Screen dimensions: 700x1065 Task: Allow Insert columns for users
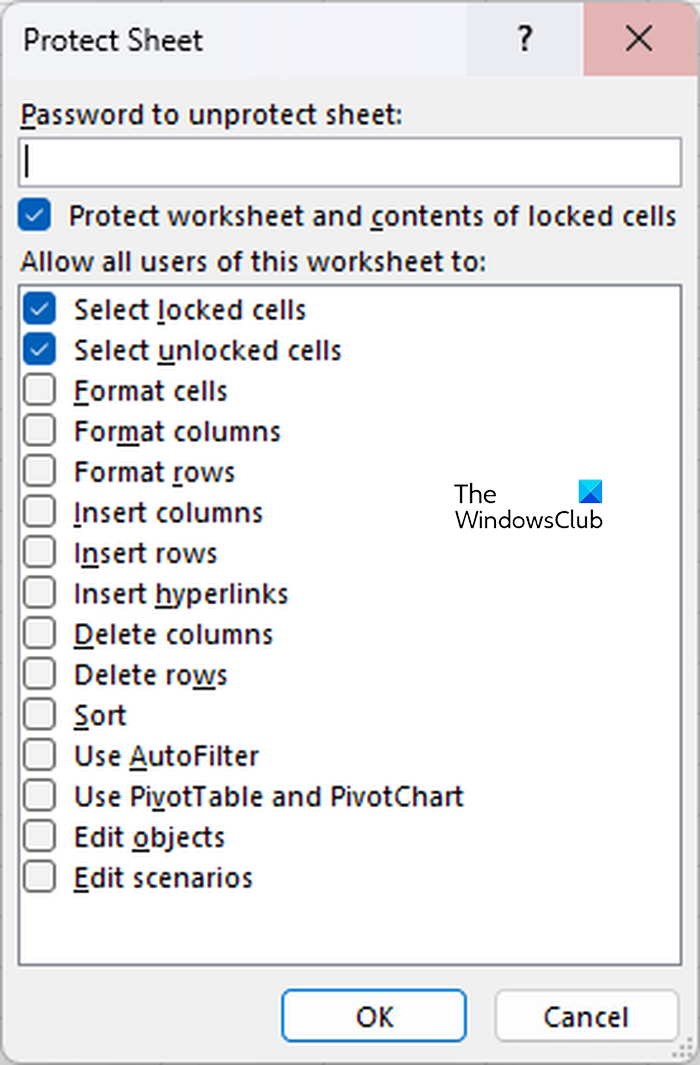(x=39, y=513)
